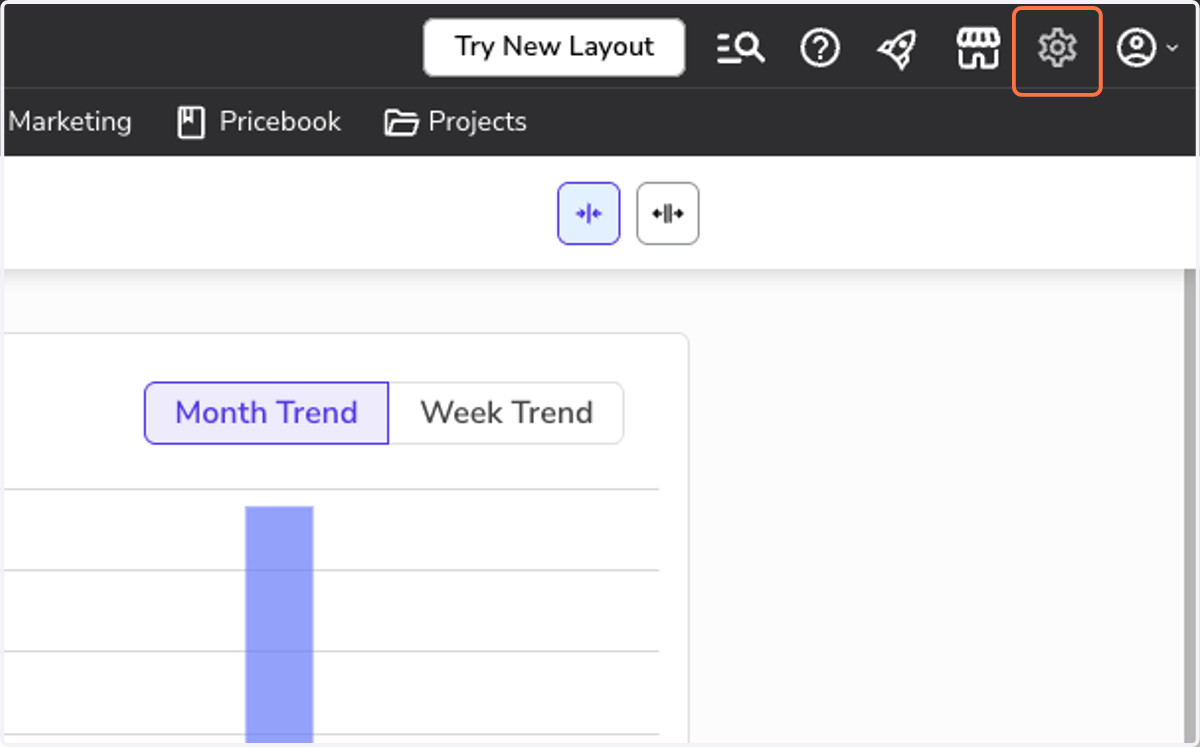Switch to Week Trend
The image size is (1200, 747).
[x=506, y=412]
